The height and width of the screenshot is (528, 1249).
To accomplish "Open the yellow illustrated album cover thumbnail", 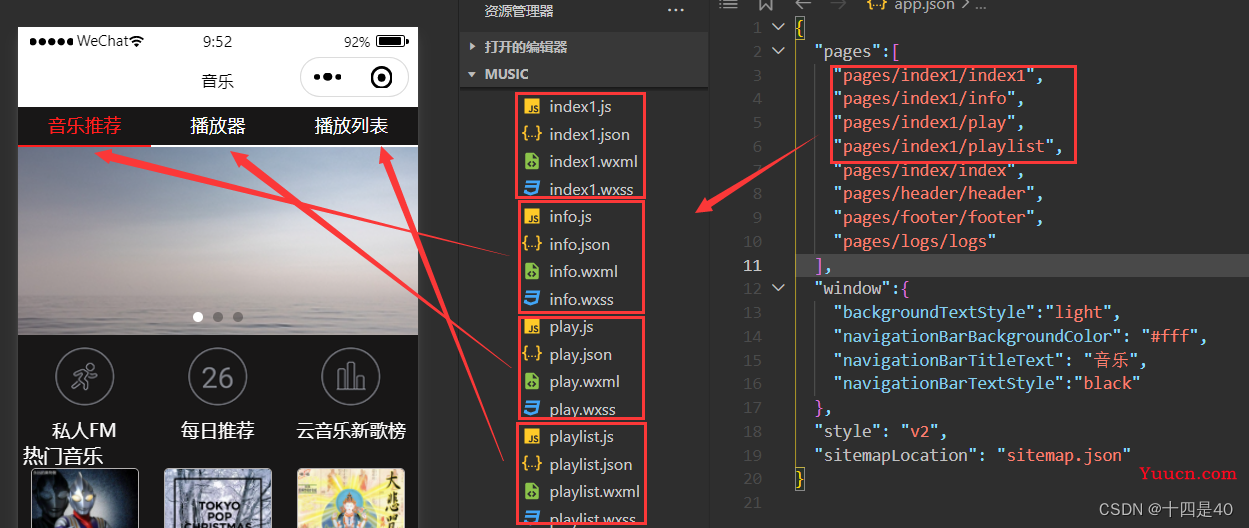I will 351,498.
